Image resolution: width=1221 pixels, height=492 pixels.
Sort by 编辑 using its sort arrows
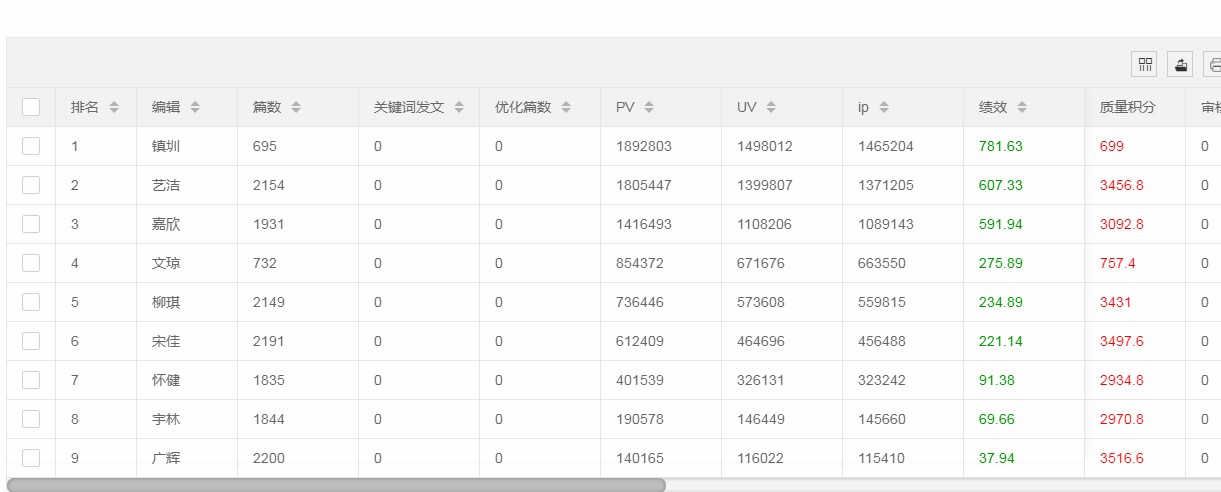tap(195, 107)
